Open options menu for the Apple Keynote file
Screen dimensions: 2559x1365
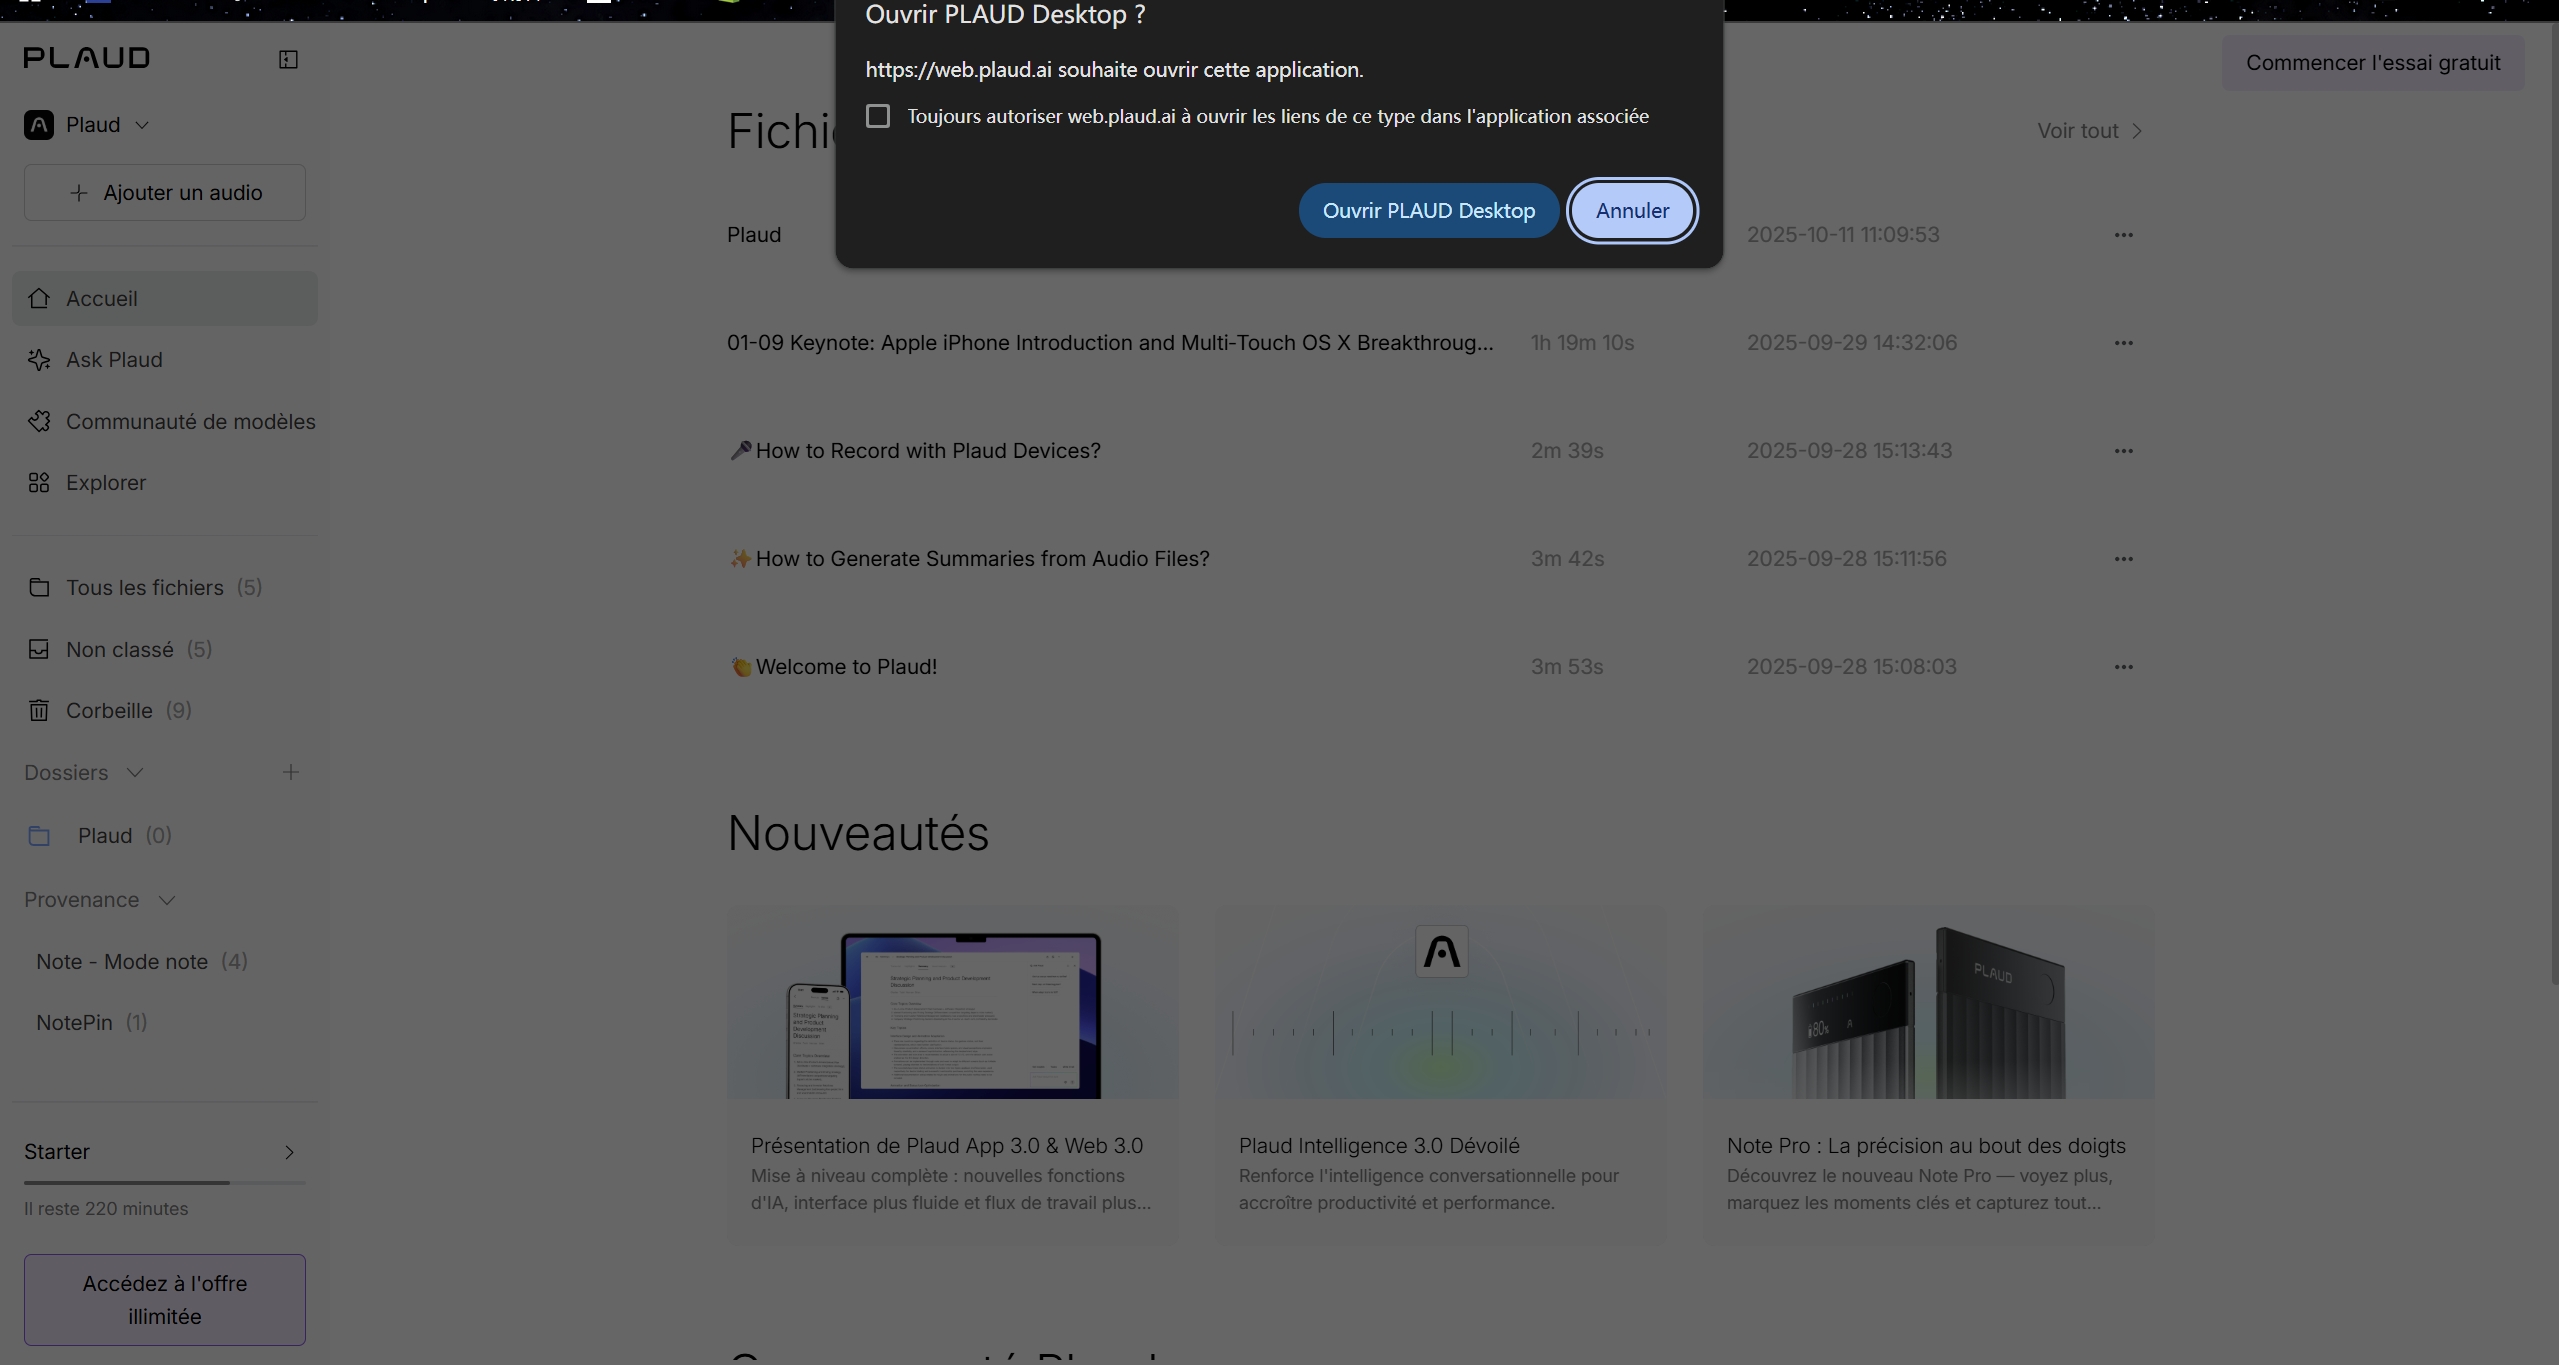coord(2123,343)
